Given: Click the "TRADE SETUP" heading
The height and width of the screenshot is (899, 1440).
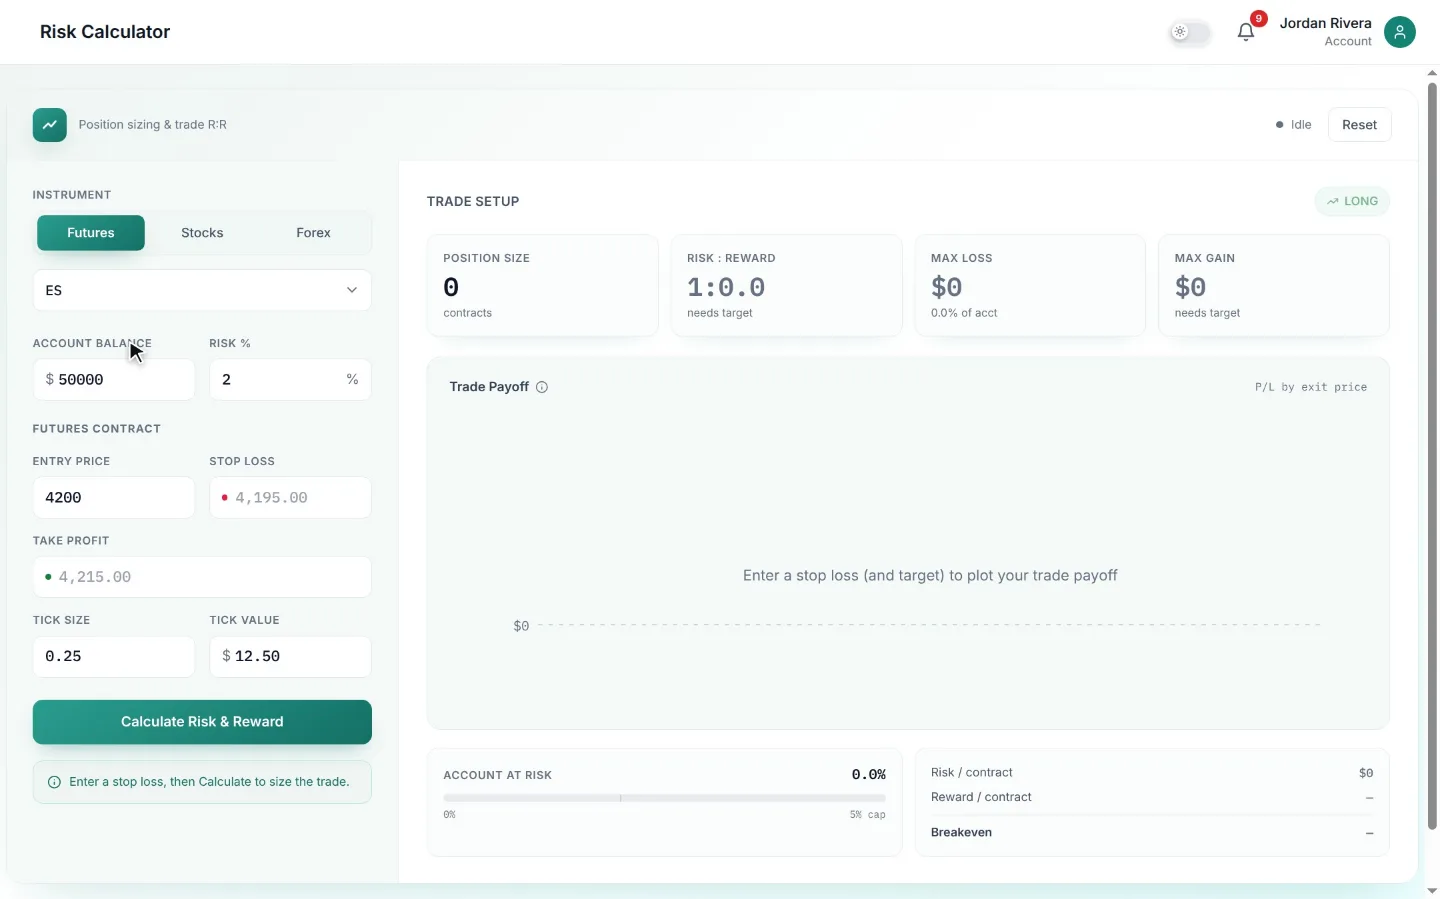Looking at the screenshot, I should (473, 202).
